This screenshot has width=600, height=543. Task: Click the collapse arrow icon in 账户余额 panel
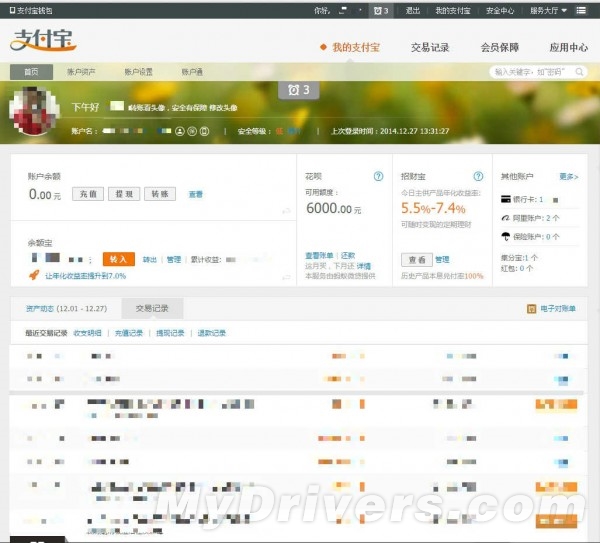tap(286, 211)
